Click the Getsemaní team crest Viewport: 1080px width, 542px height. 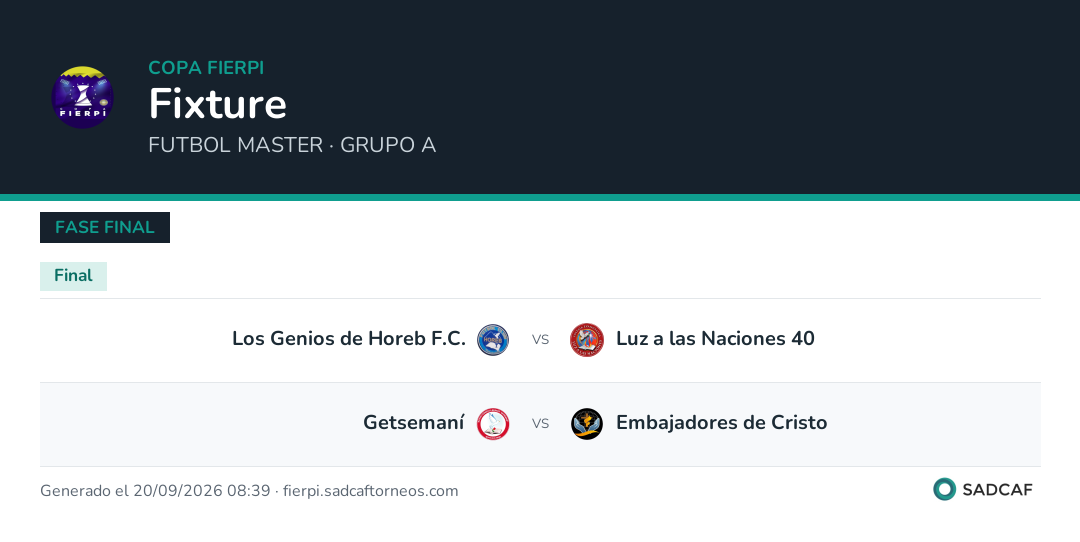click(493, 424)
